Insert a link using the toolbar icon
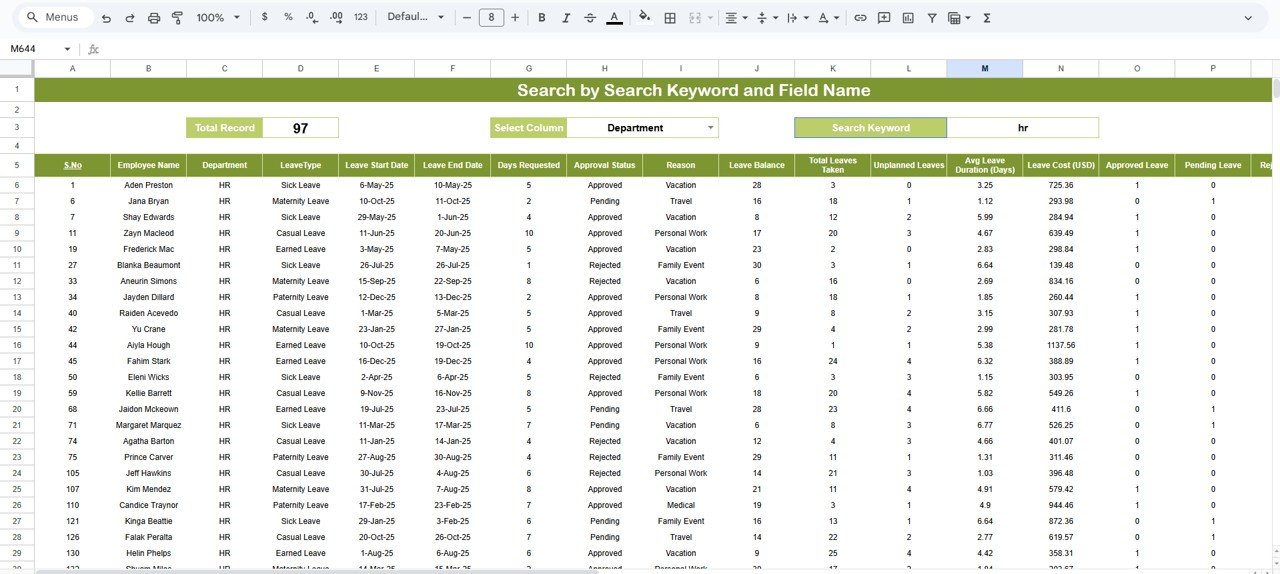The height and width of the screenshot is (574, 1280). tap(860, 18)
